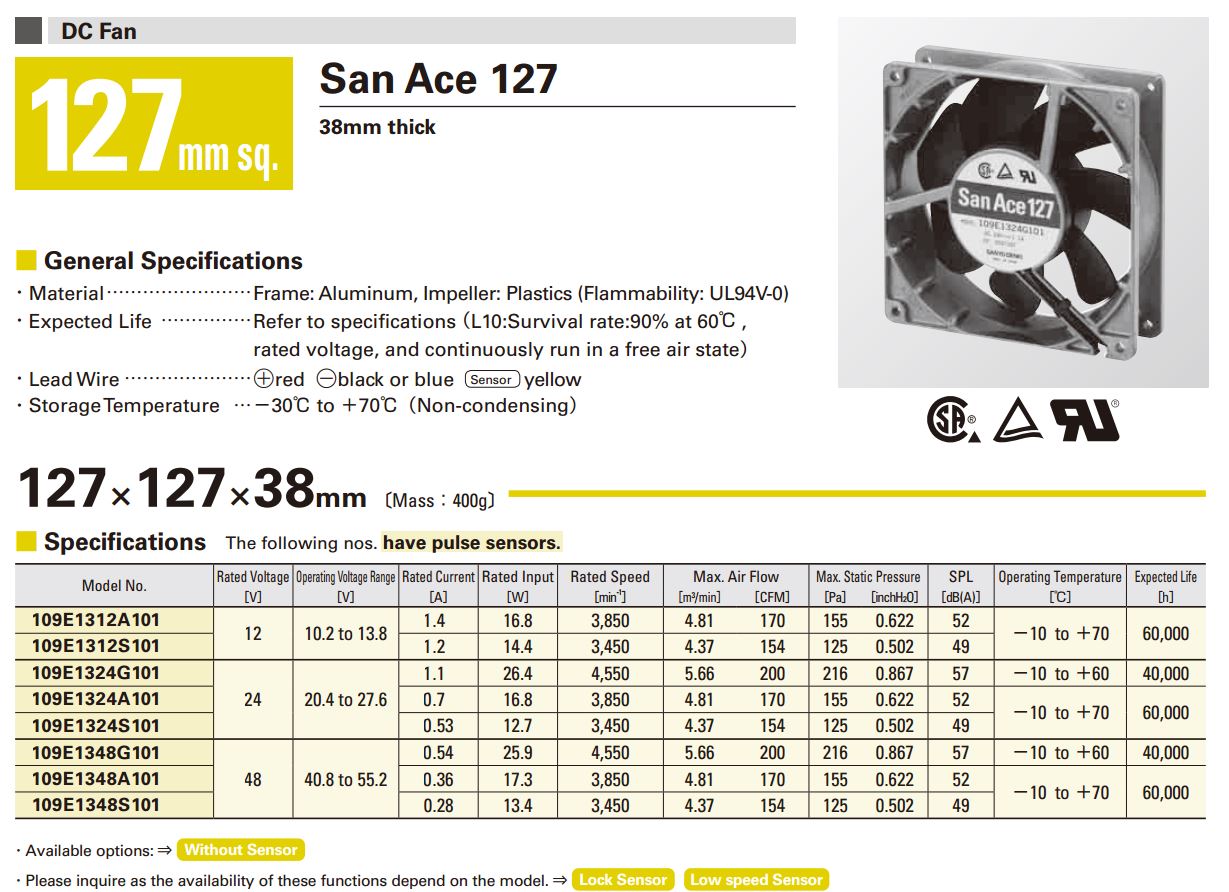Screen dimensions: 1229x892
Task: Click the 'Without Sensor' option badge
Action: [241, 850]
